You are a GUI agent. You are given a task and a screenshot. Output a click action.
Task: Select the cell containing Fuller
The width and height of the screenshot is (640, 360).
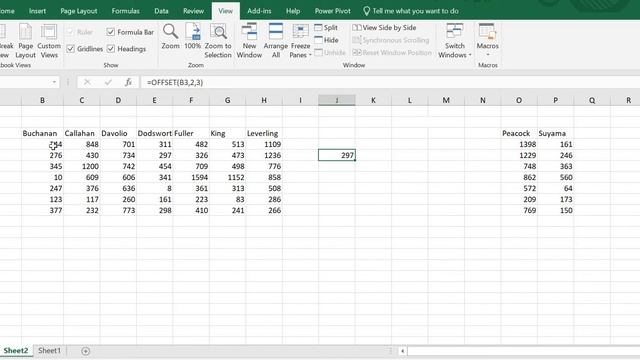click(x=191, y=133)
